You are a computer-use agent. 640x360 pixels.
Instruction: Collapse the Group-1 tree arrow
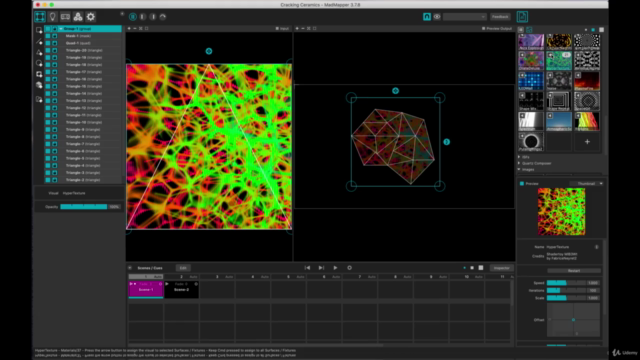click(x=61, y=29)
